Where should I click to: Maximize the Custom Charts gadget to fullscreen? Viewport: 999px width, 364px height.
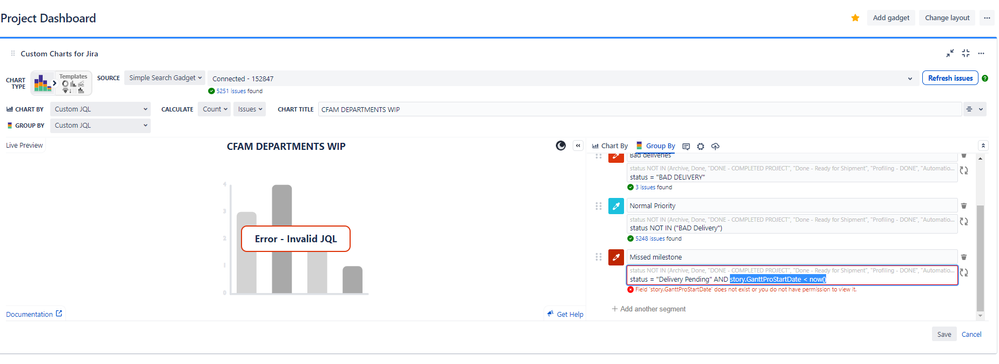[x=966, y=54]
